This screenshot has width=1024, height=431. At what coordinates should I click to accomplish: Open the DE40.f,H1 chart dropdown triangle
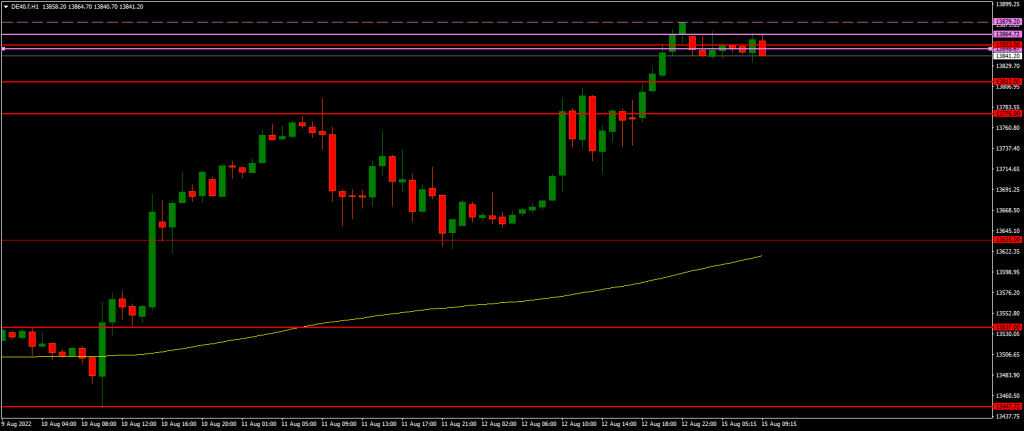pyautogui.click(x=5, y=6)
